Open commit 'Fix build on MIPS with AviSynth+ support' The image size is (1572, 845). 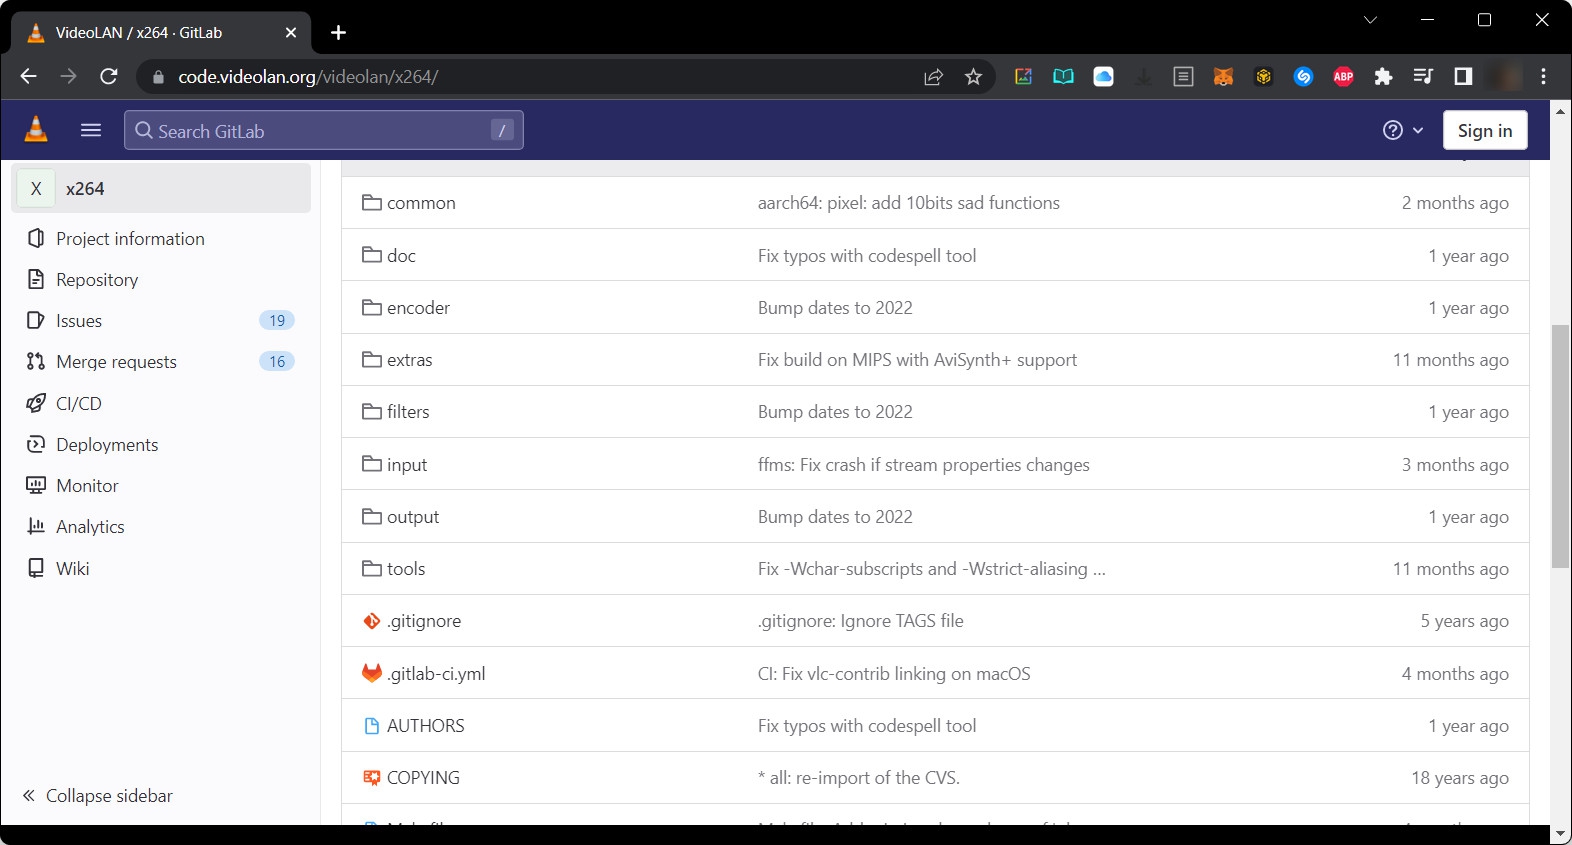(917, 360)
